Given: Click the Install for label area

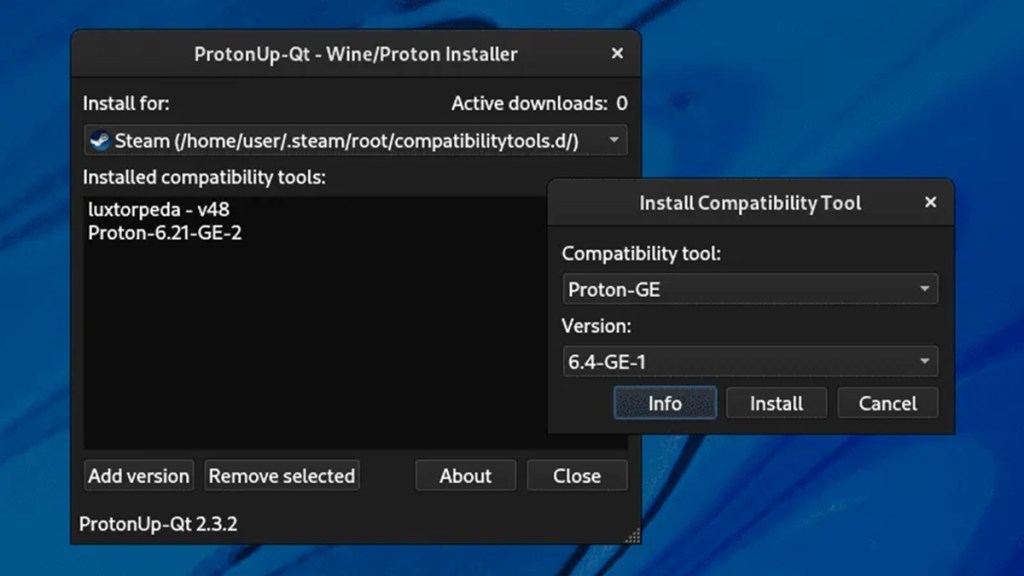Looking at the screenshot, I should tap(126, 103).
